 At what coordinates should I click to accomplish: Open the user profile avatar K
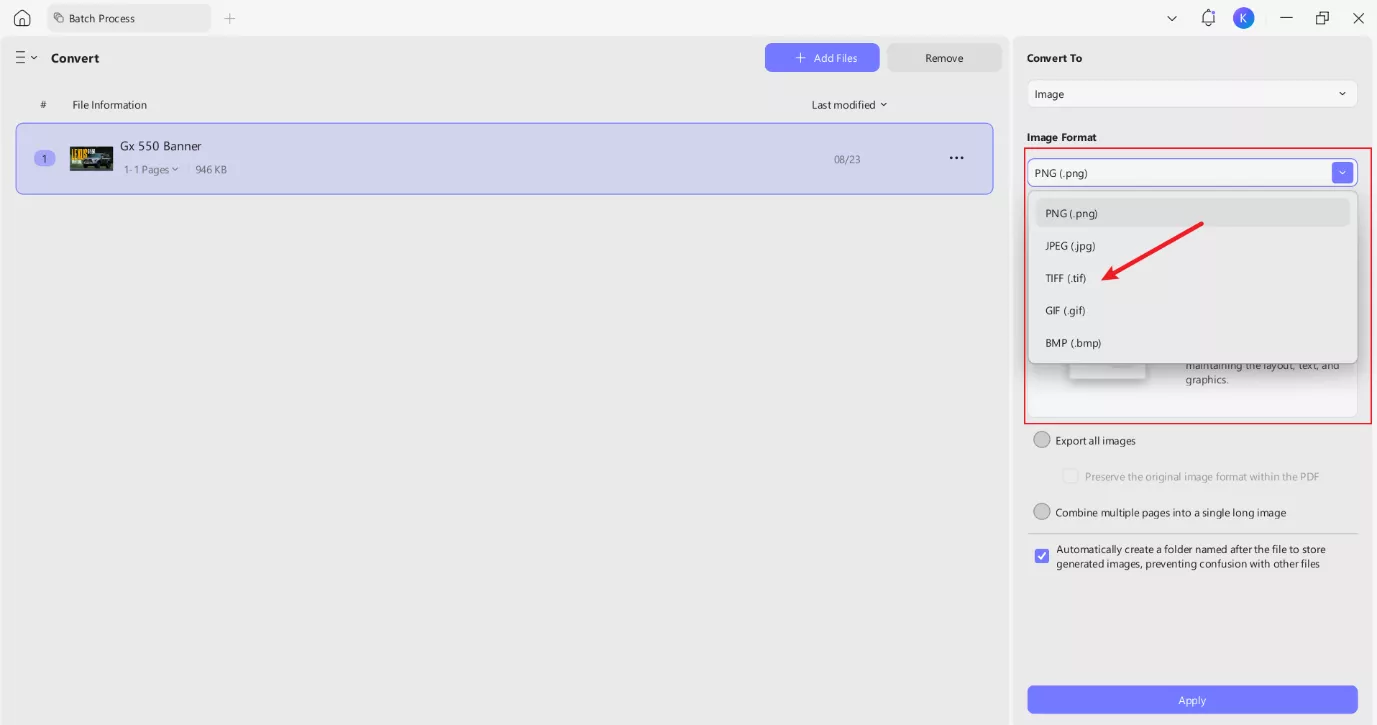1243,18
